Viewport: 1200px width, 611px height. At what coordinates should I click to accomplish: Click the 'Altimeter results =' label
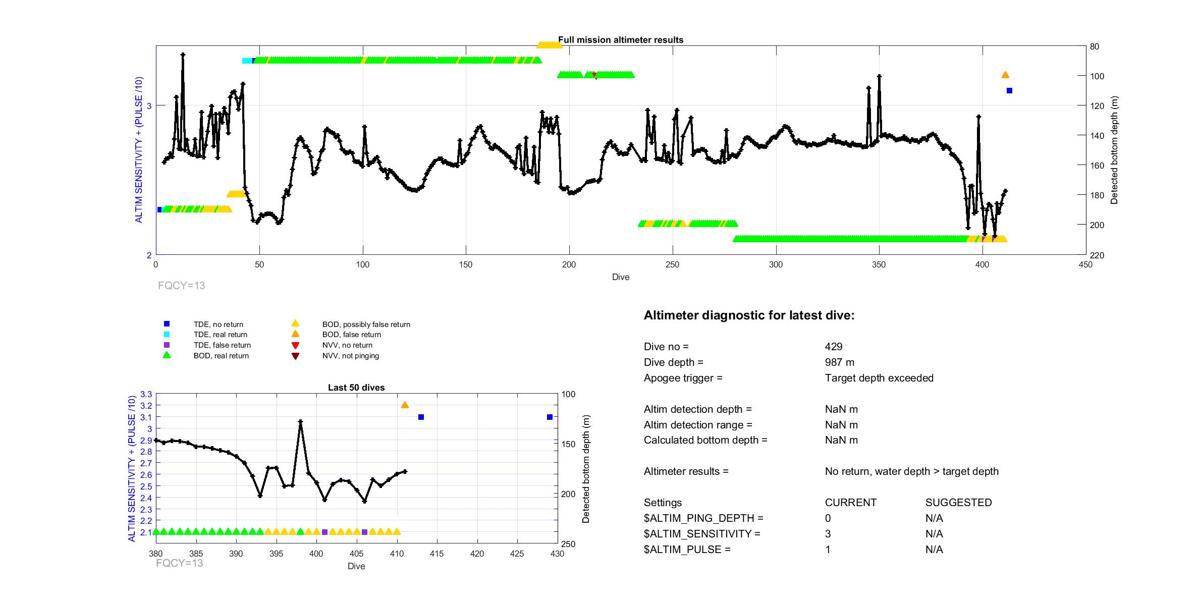pos(686,471)
